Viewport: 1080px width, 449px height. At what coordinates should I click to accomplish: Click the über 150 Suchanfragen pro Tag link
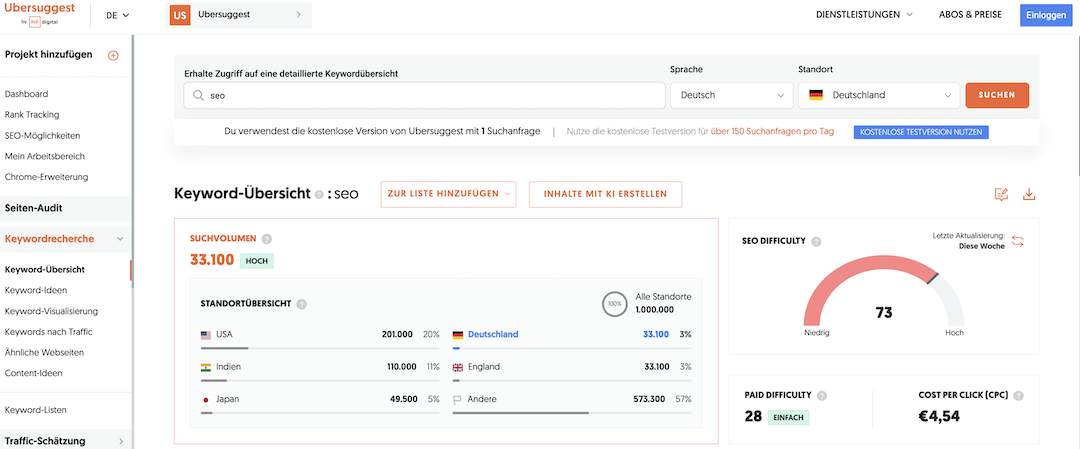tap(772, 131)
